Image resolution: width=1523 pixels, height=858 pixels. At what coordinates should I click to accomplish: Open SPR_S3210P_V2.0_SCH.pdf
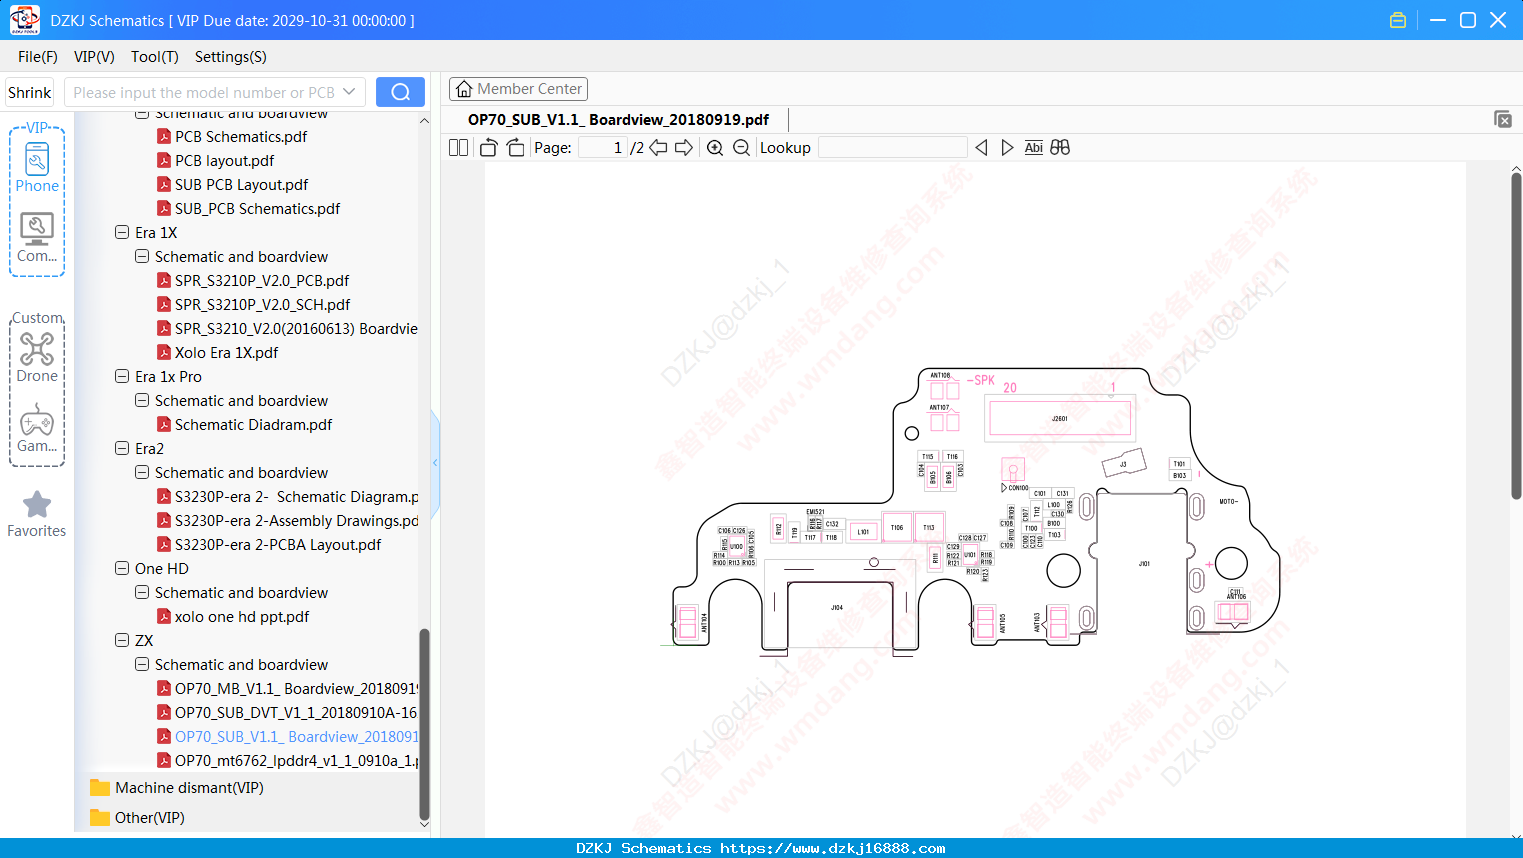pyautogui.click(x=254, y=305)
